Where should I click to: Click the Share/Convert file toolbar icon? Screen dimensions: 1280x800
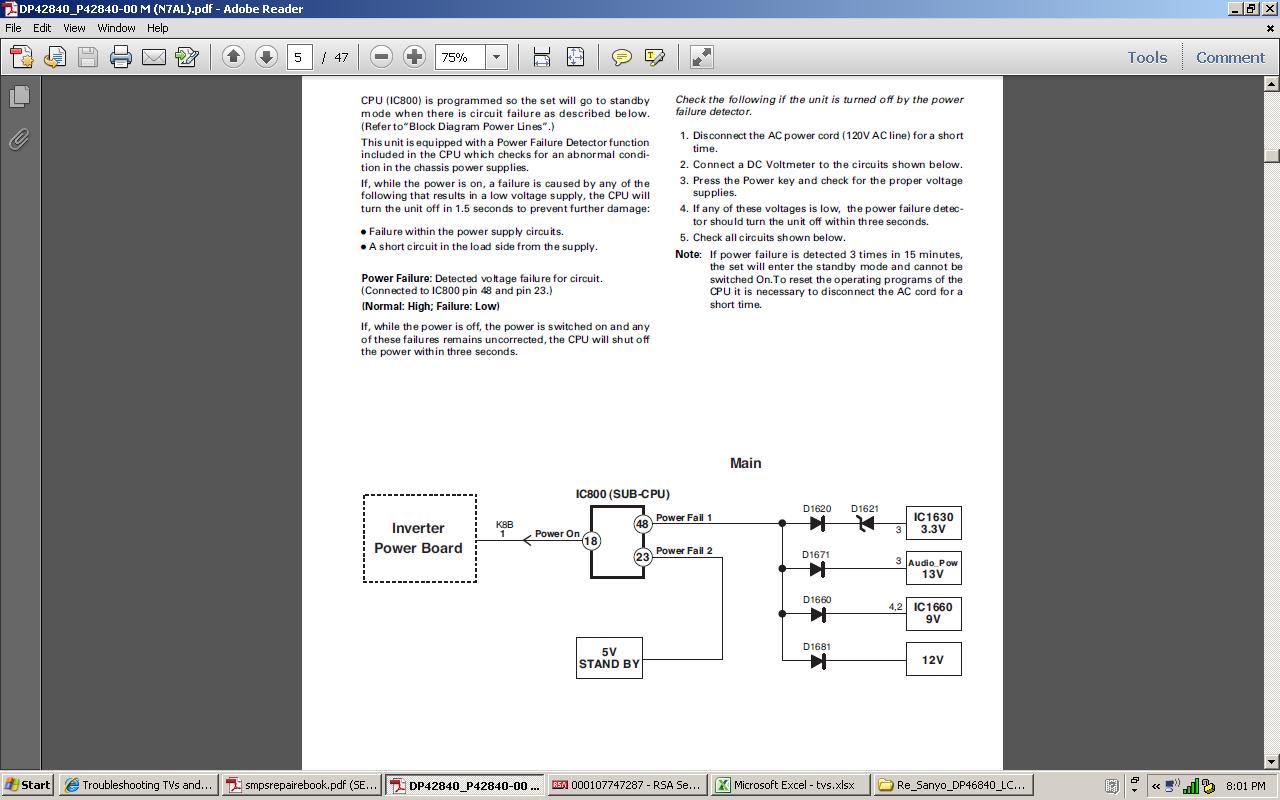pos(55,57)
